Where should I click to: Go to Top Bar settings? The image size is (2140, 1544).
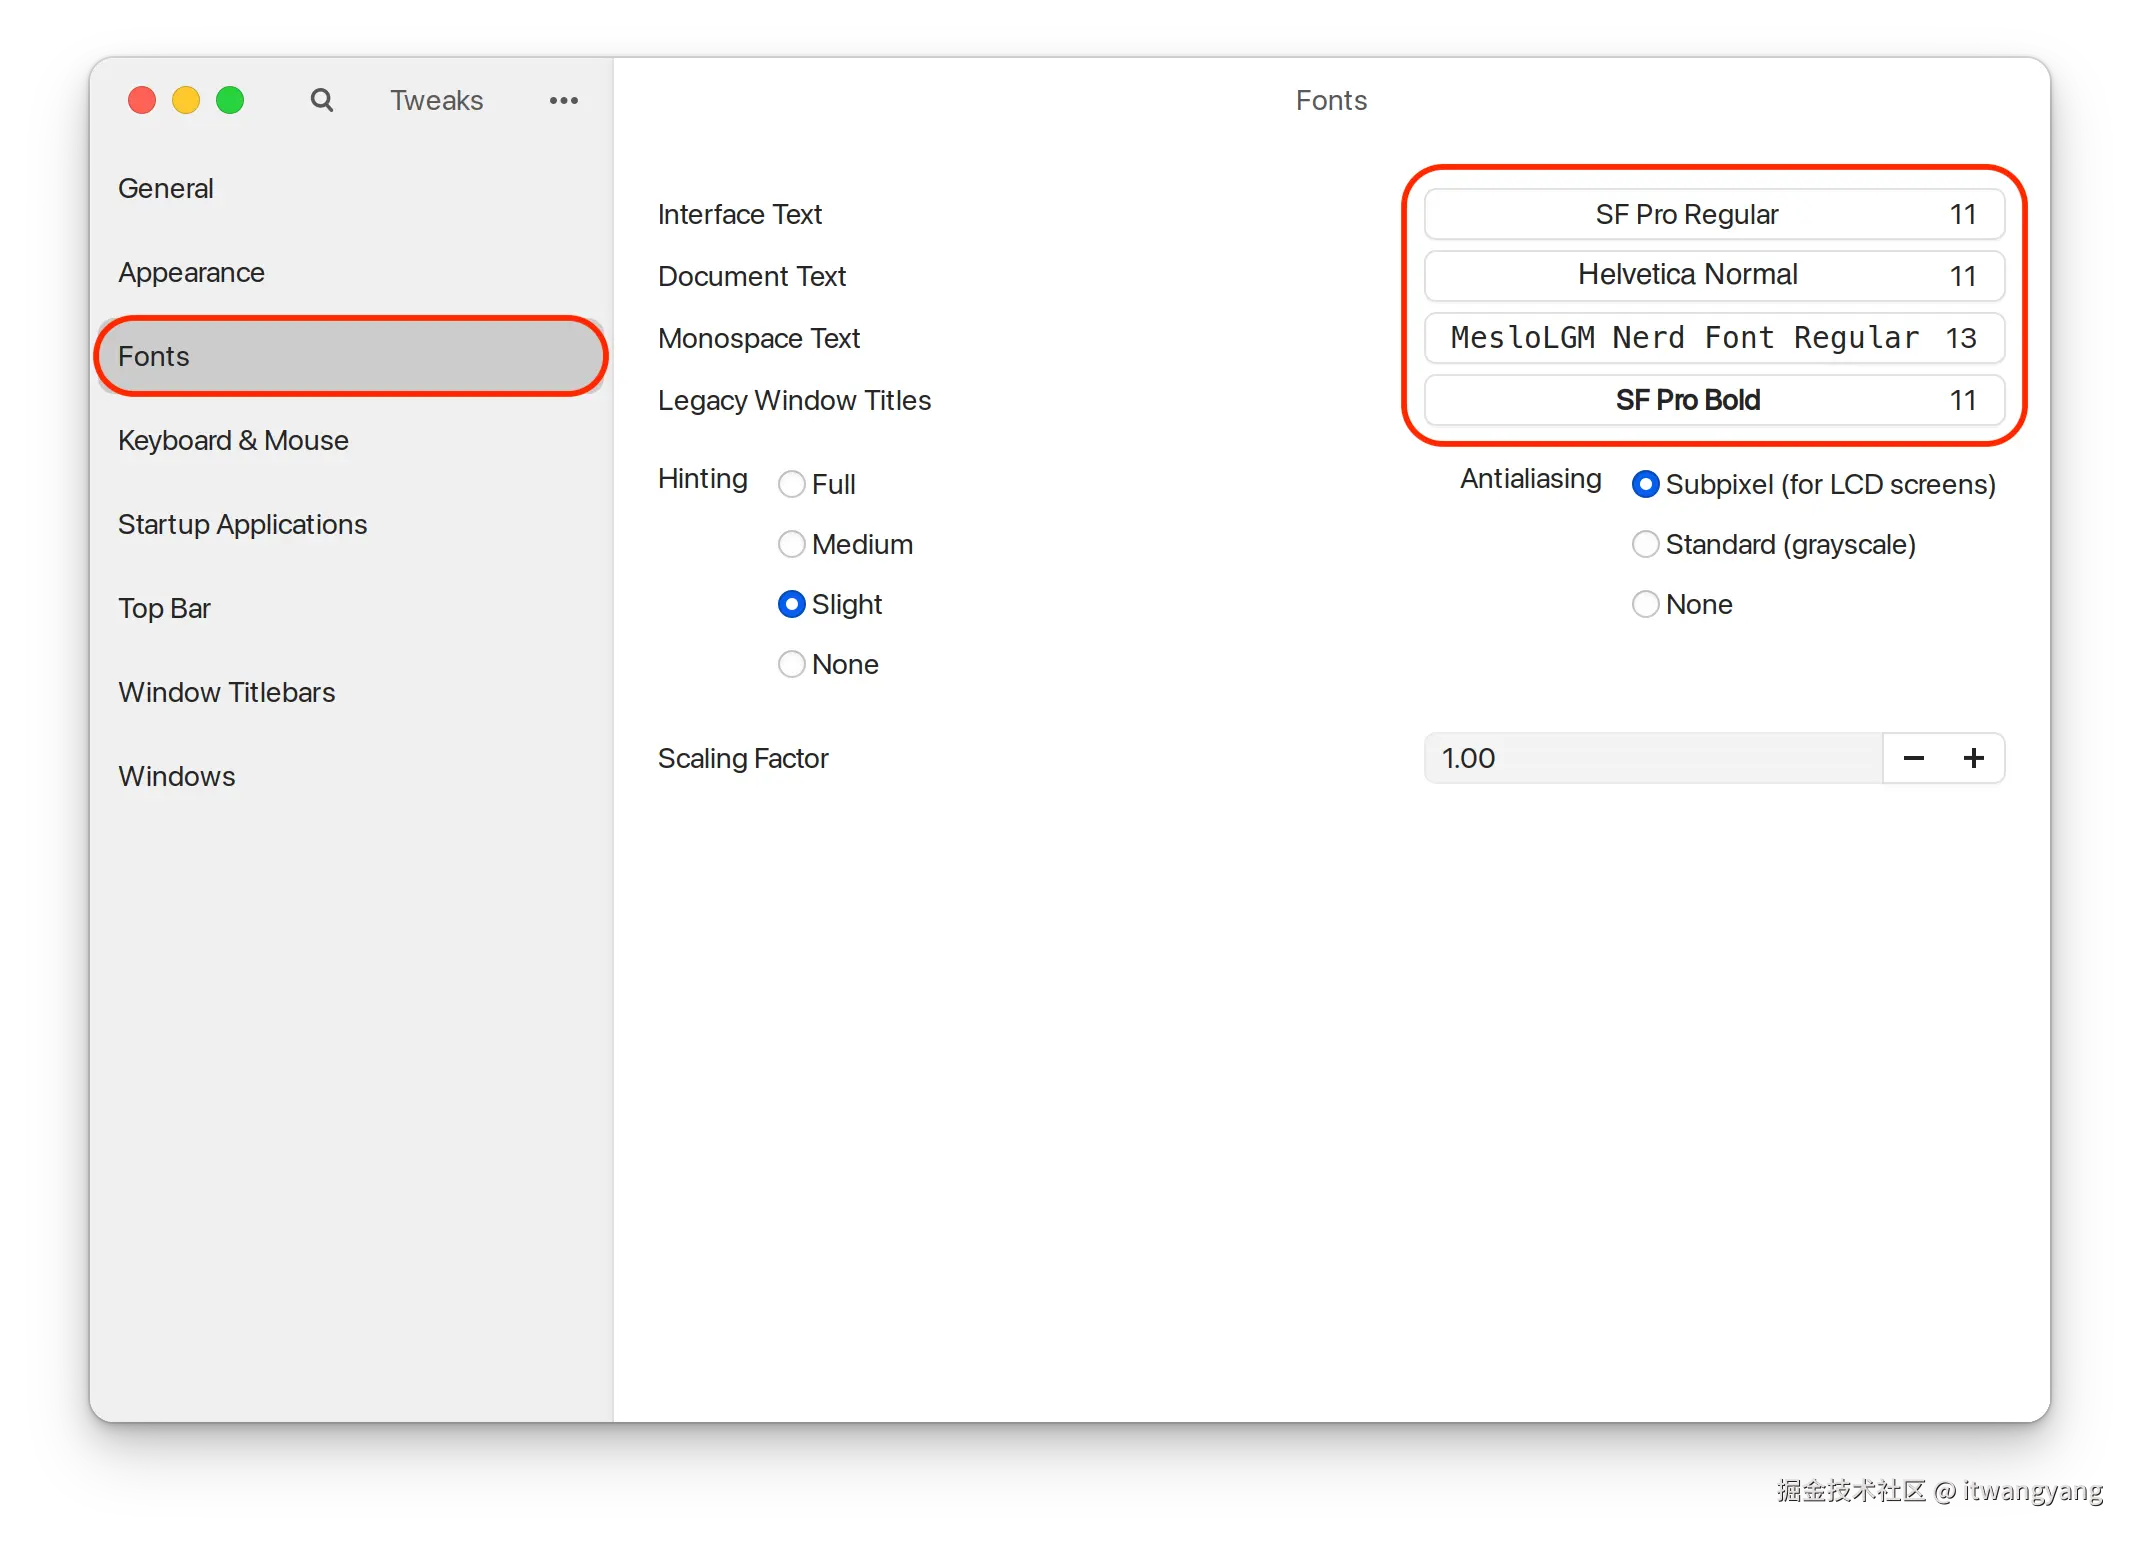(164, 608)
